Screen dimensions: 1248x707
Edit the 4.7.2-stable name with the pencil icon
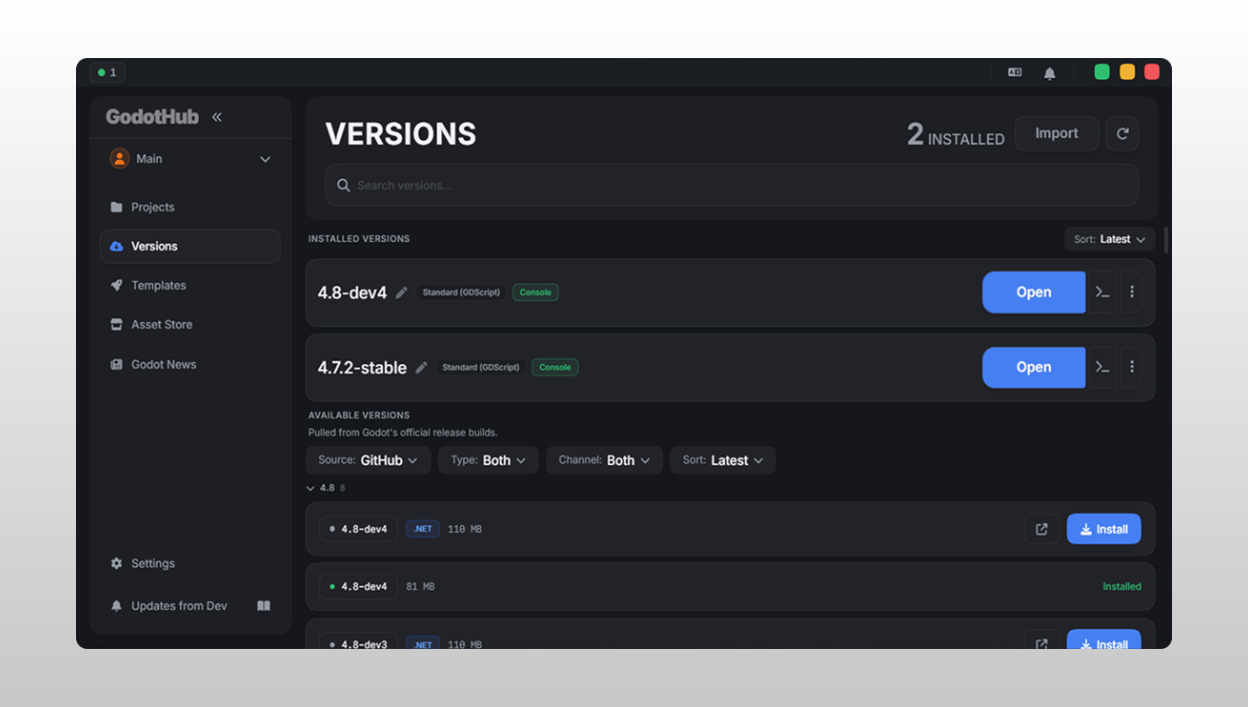point(422,368)
